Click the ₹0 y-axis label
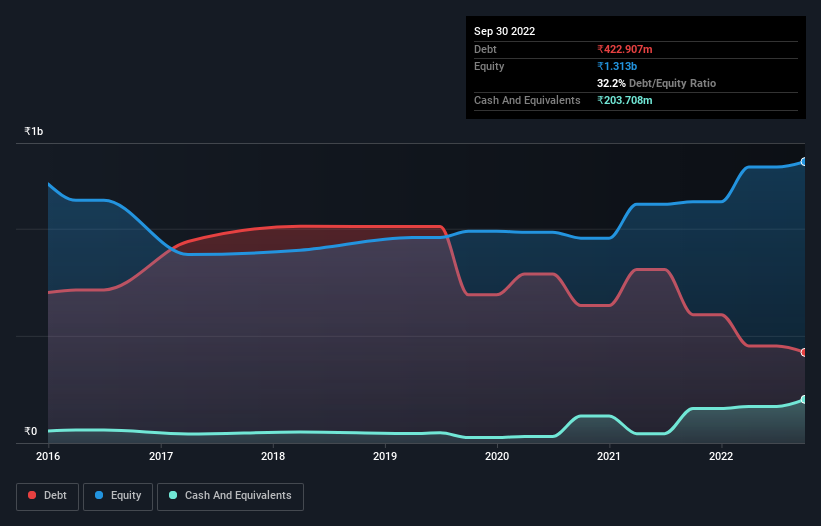The image size is (821, 526). [31, 431]
